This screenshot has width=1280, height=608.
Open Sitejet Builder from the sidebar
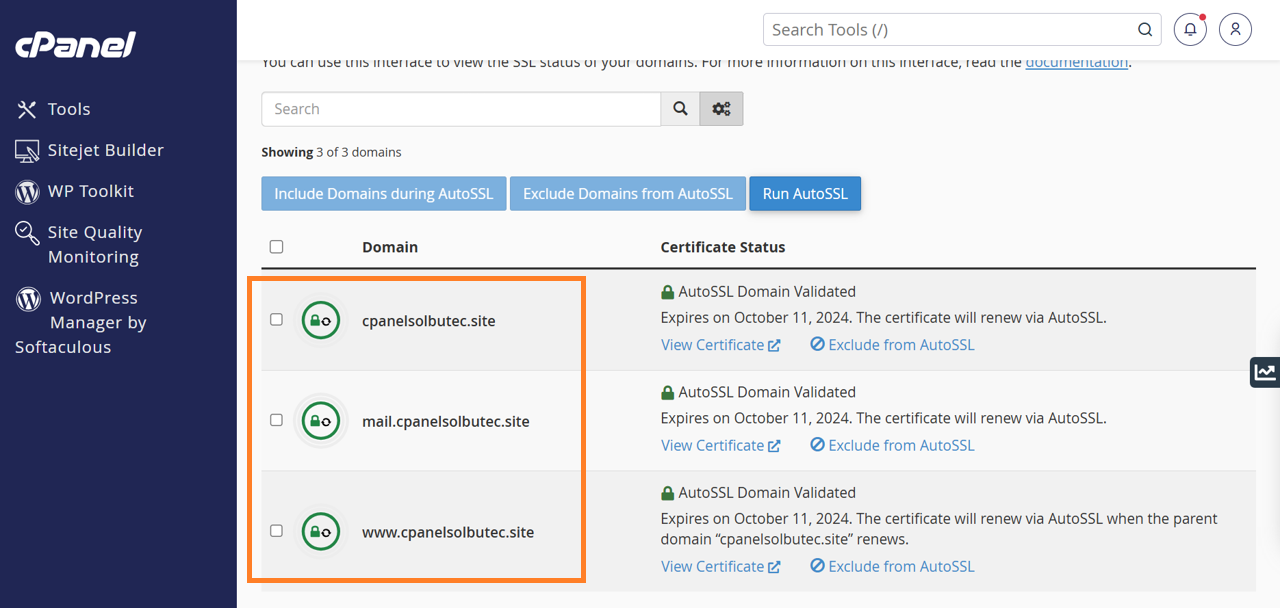[105, 150]
